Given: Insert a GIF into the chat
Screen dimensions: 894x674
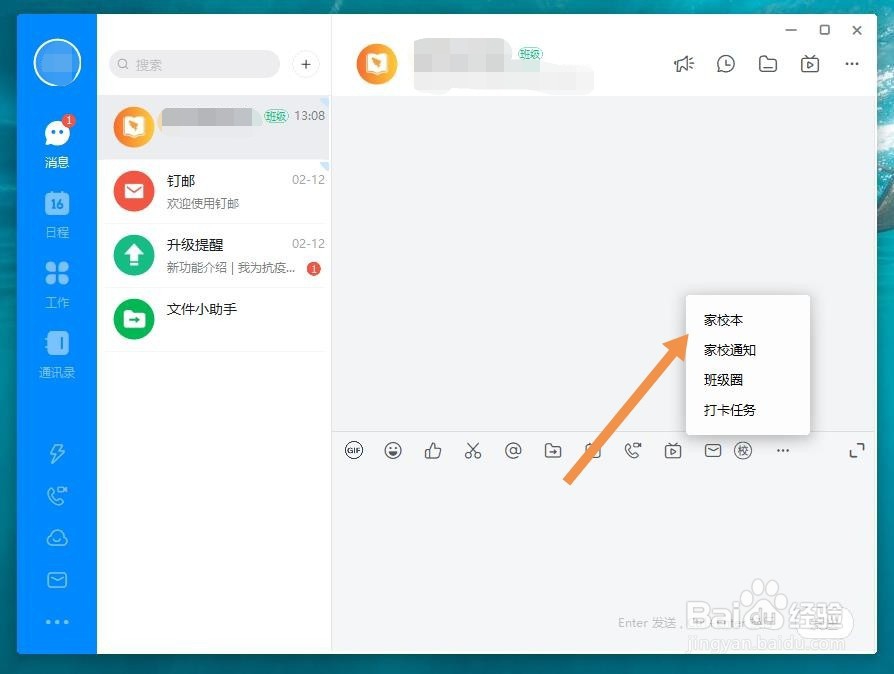Looking at the screenshot, I should click(354, 451).
